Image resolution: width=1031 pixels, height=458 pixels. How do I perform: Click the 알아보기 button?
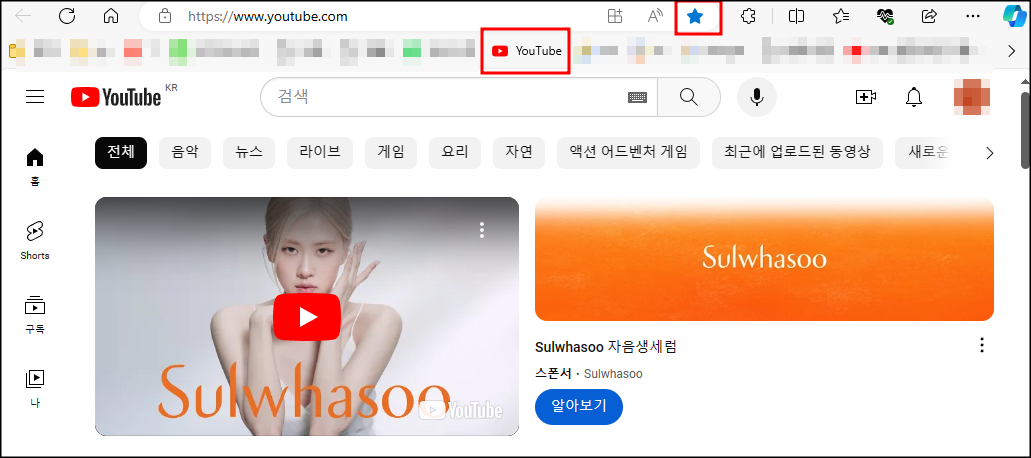click(579, 407)
